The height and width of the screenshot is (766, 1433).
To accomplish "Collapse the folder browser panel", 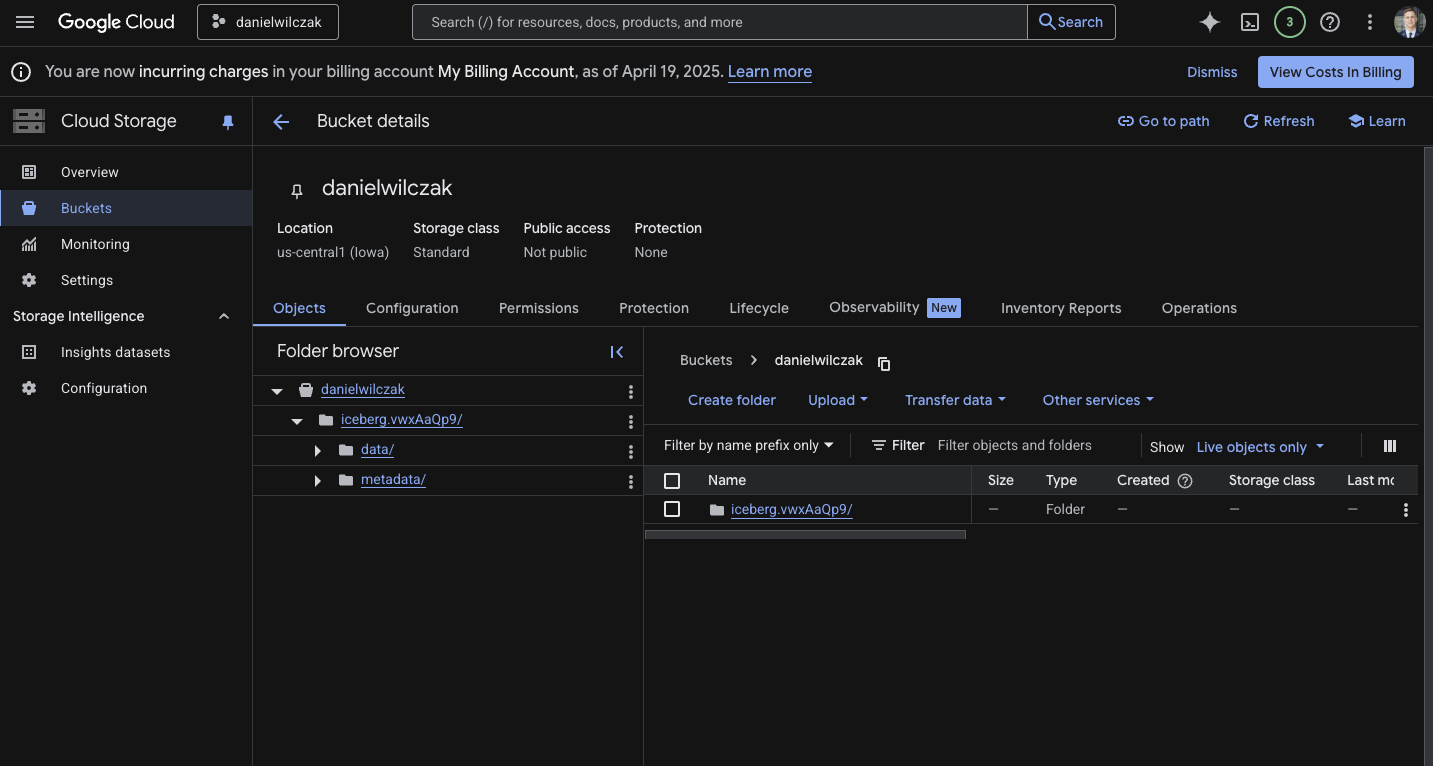I will (x=617, y=352).
